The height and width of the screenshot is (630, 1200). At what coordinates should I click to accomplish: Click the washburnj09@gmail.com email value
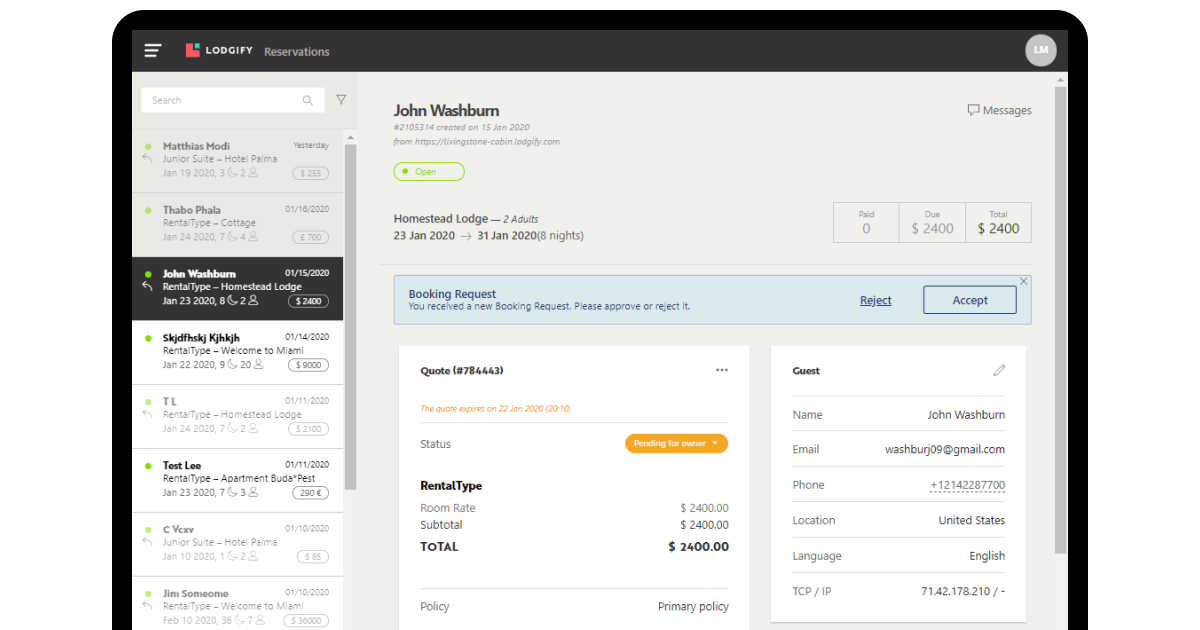[x=945, y=450]
